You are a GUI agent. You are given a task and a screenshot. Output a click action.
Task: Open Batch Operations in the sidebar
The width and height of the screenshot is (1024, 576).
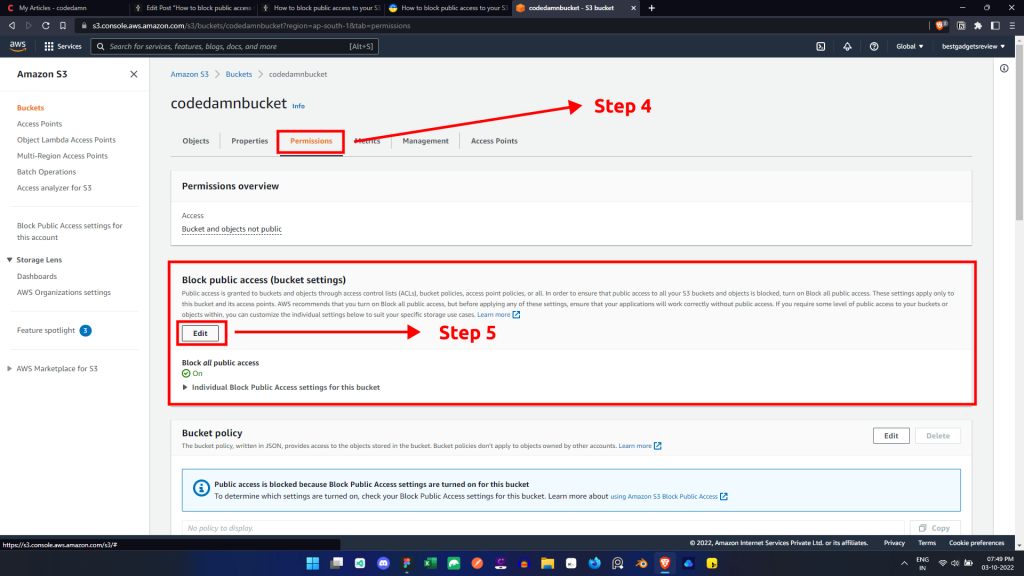tap(46, 172)
